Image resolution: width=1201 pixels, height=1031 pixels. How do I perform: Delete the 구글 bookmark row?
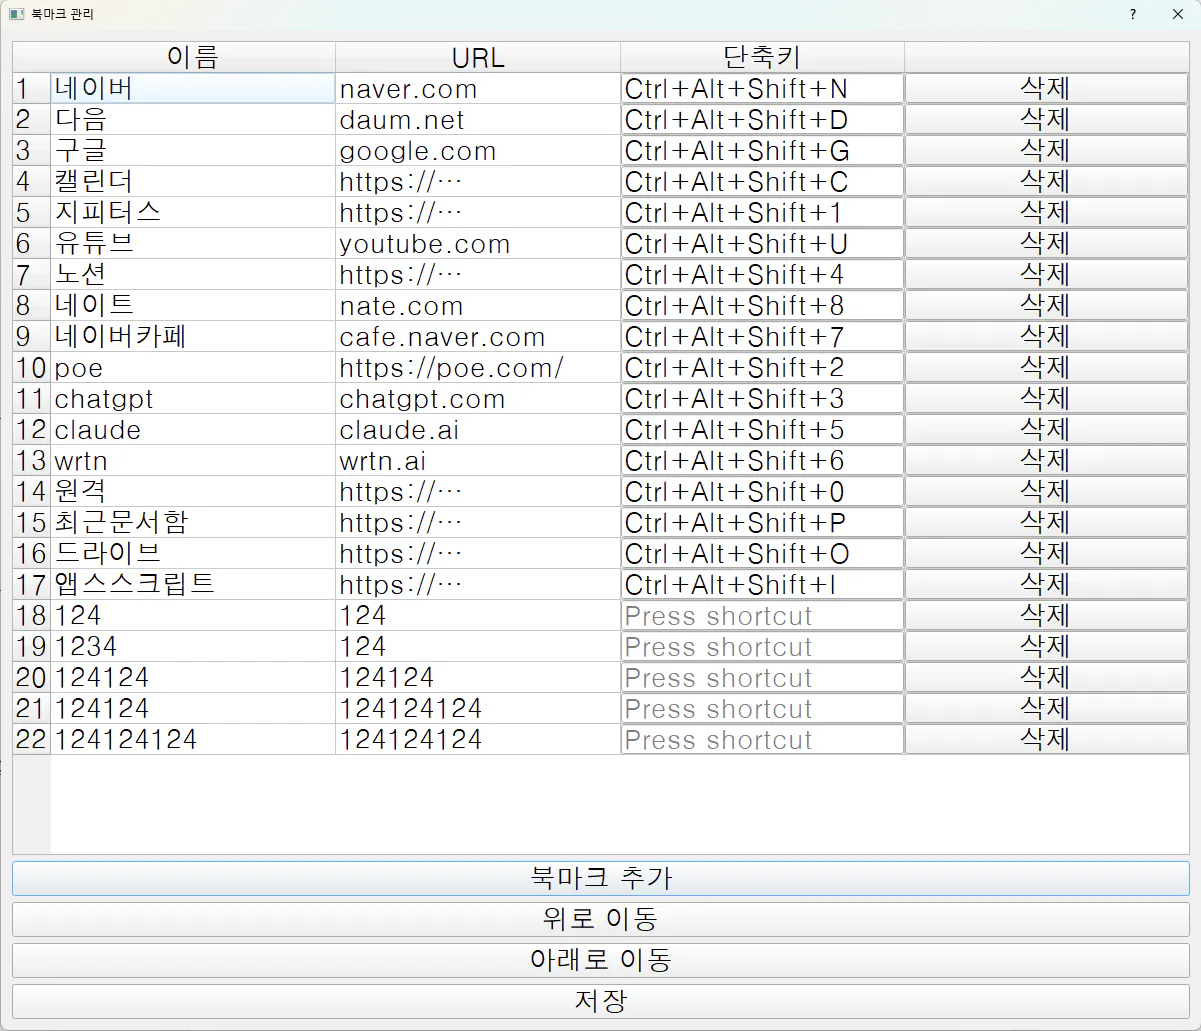[x=1047, y=150]
